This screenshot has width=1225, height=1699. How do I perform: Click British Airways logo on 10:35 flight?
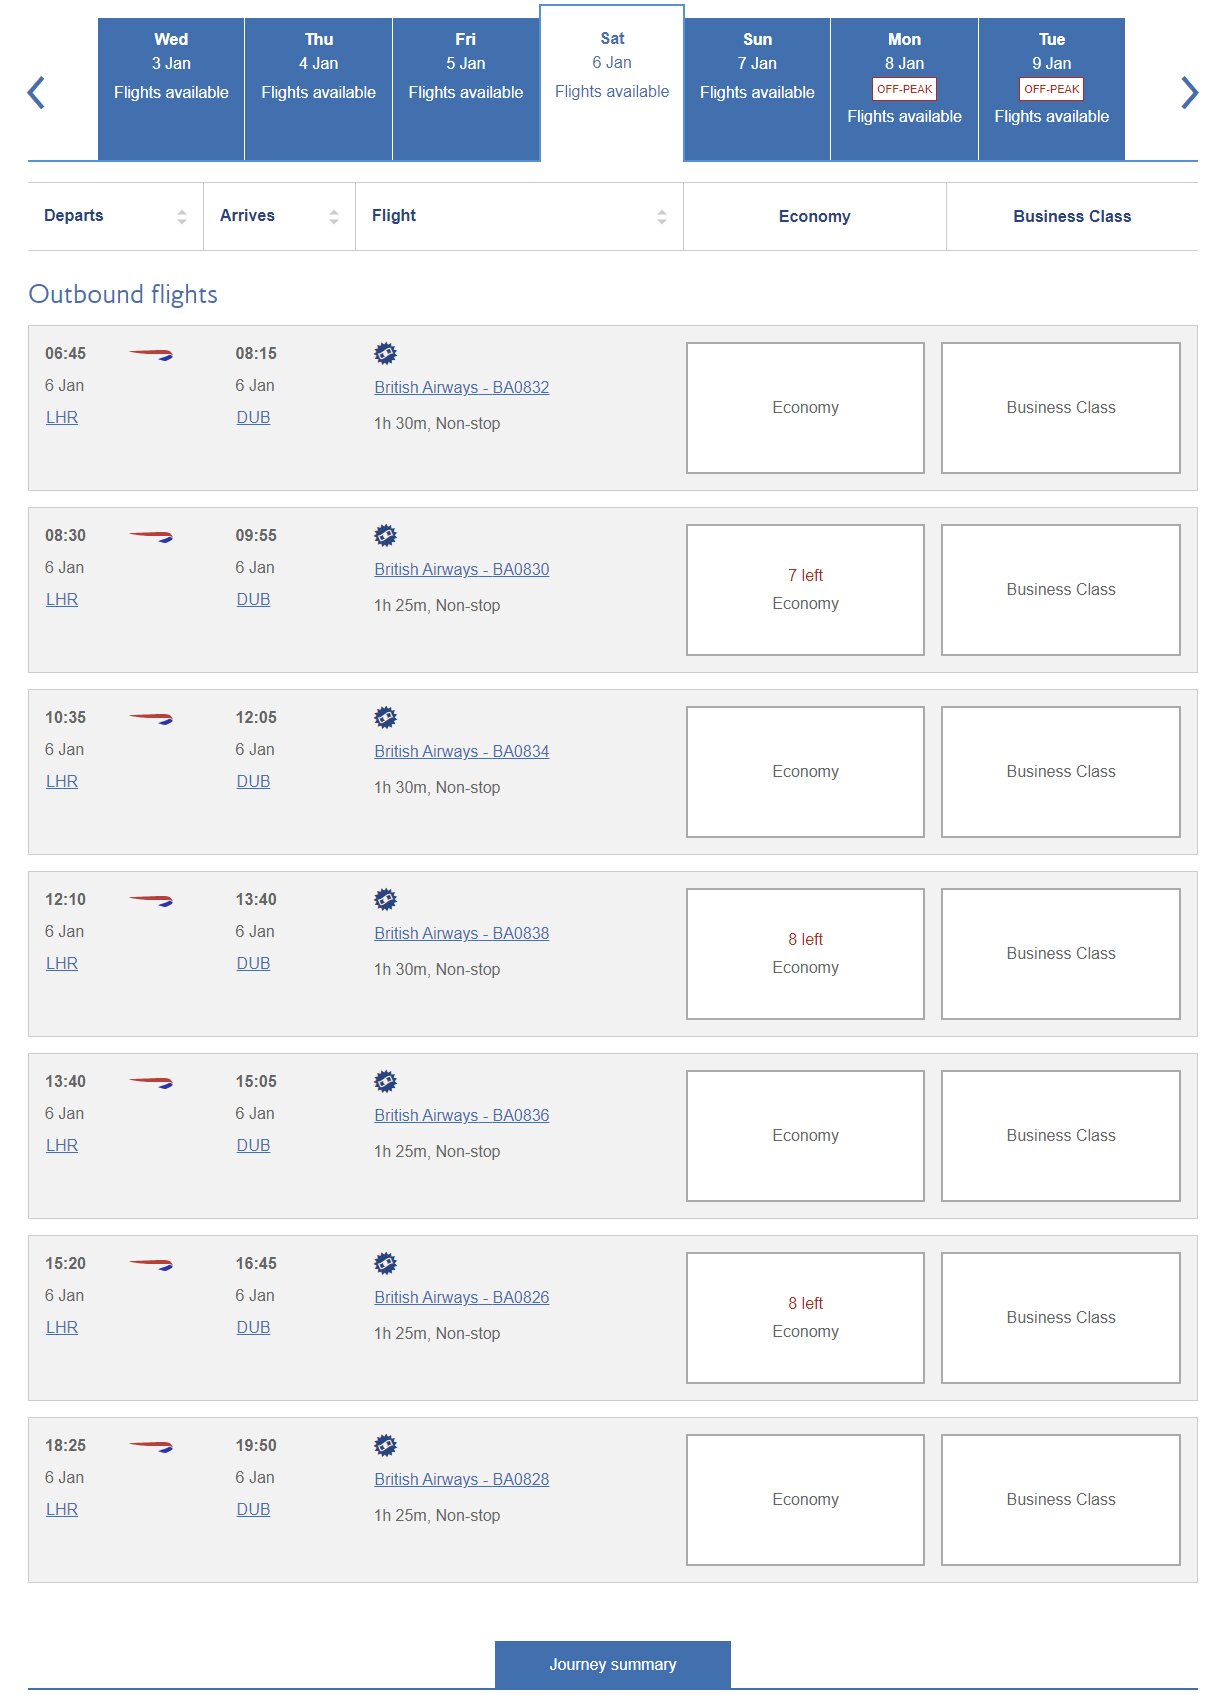point(151,718)
